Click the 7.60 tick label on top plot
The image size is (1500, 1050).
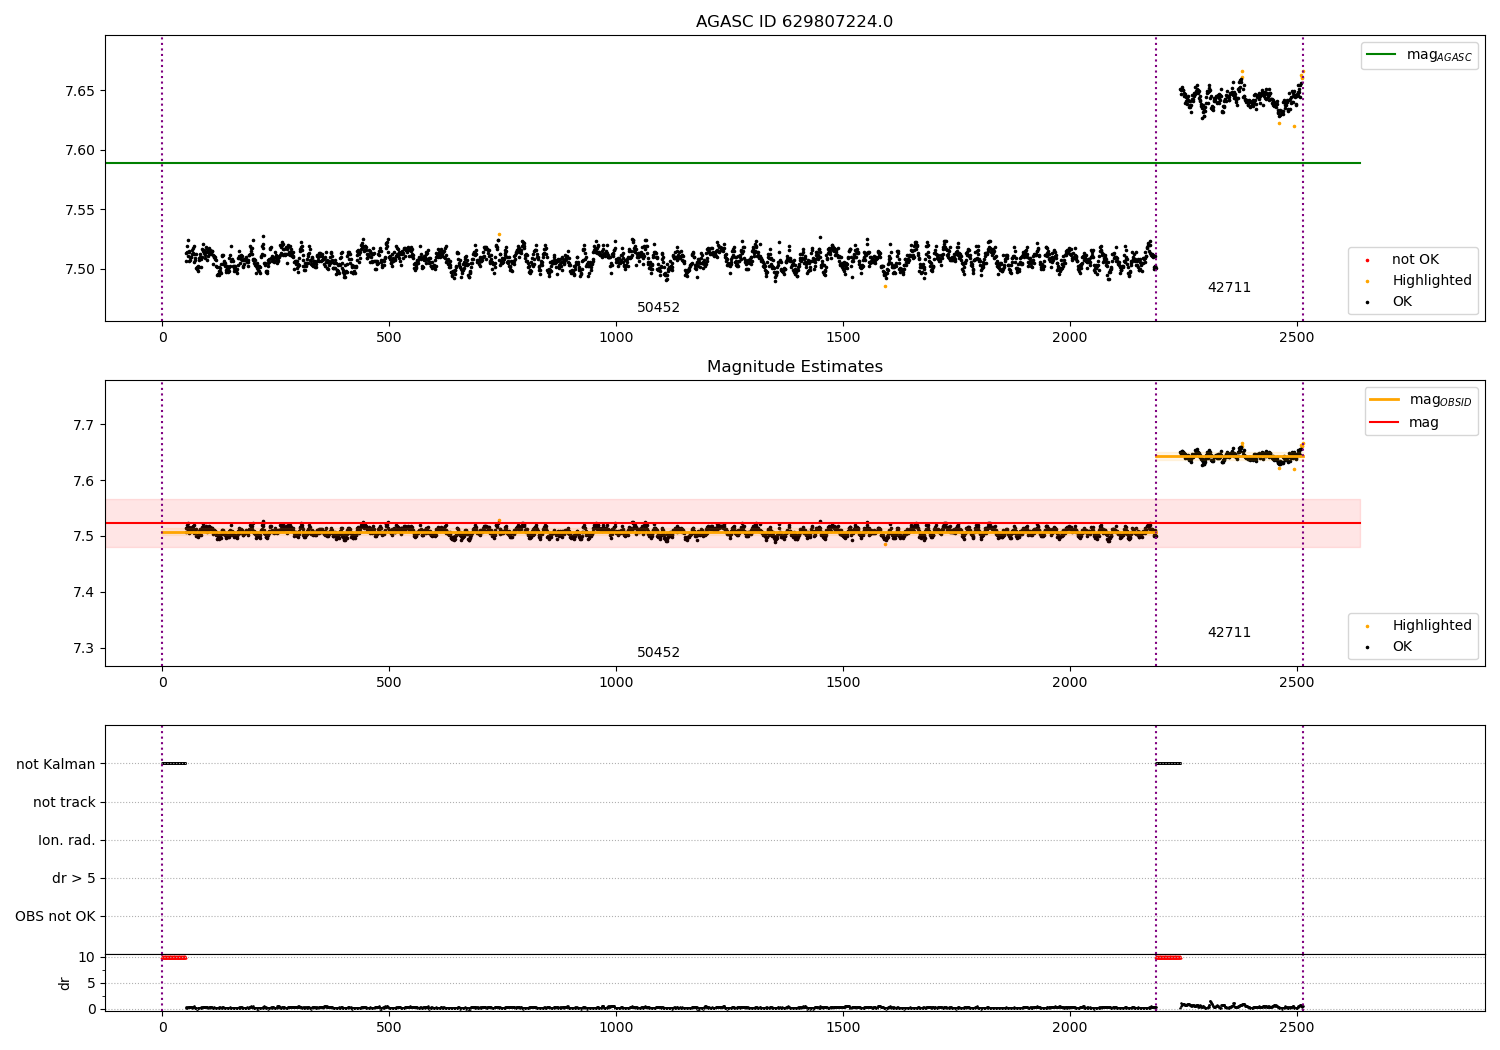pos(80,151)
